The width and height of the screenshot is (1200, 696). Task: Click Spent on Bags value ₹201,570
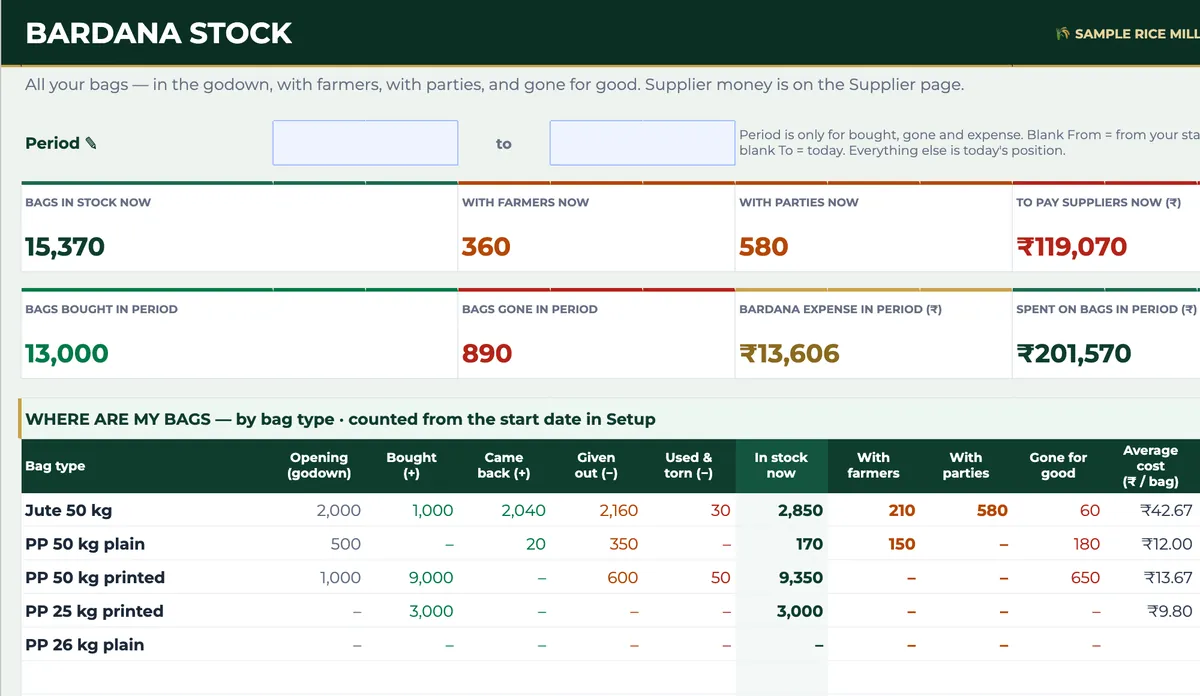point(1074,354)
